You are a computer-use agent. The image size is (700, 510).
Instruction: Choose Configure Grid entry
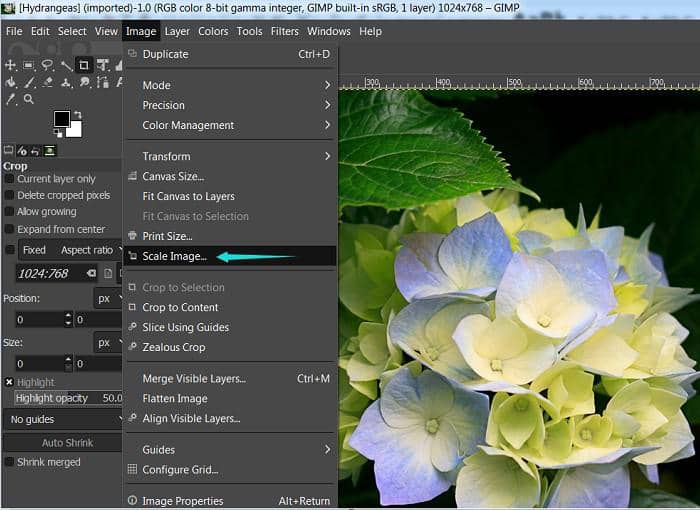230,469
